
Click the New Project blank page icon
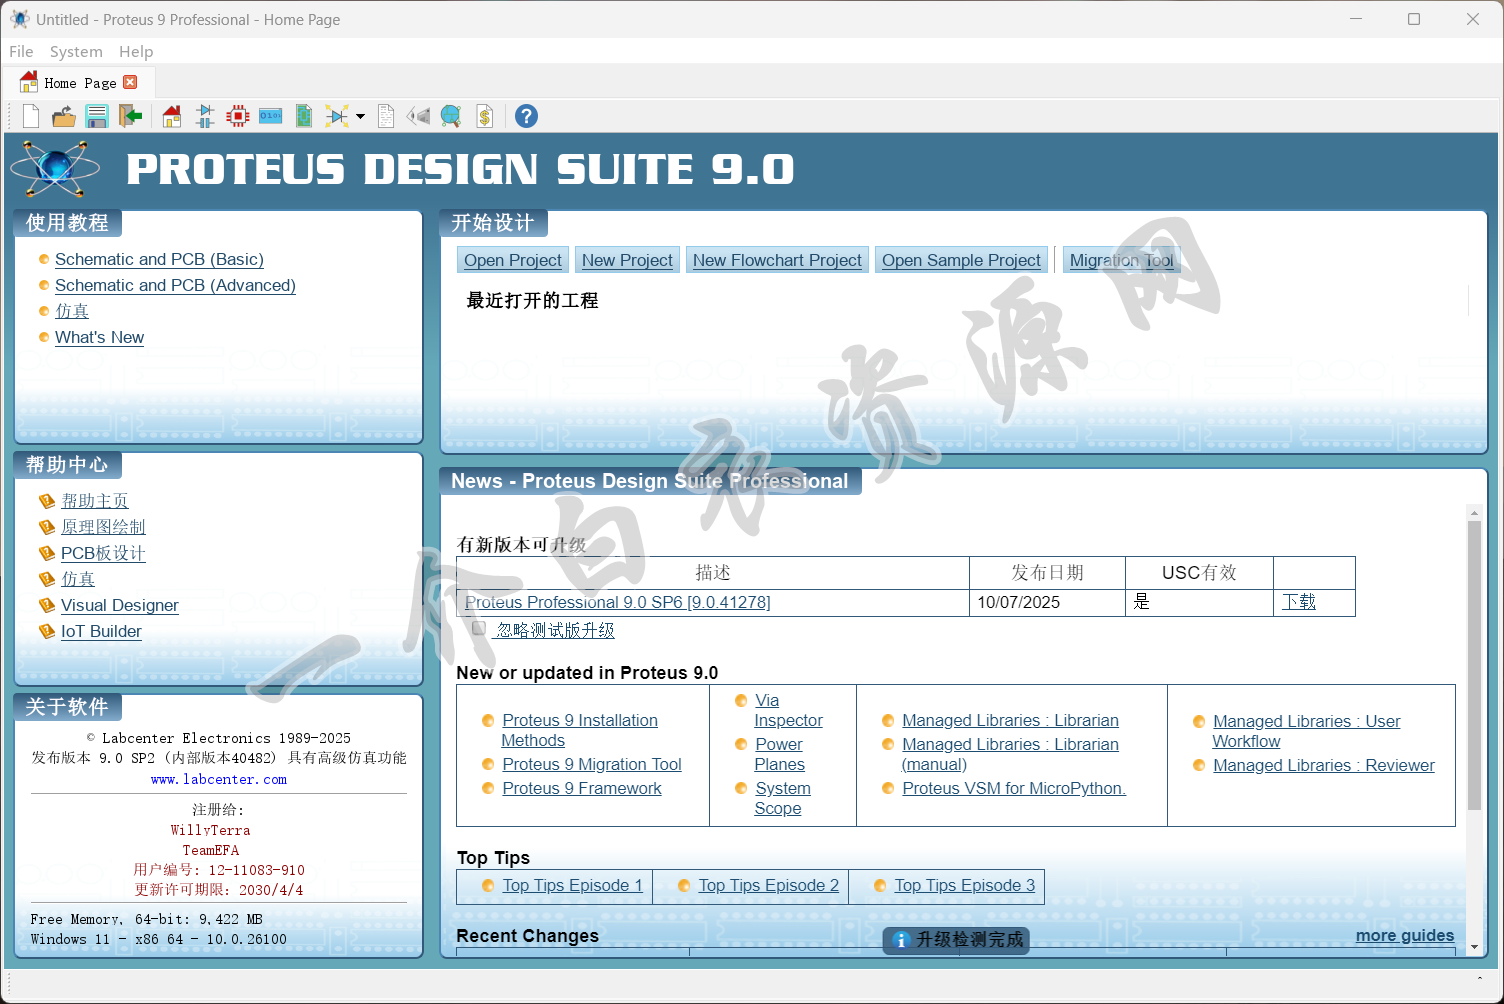(x=31, y=117)
